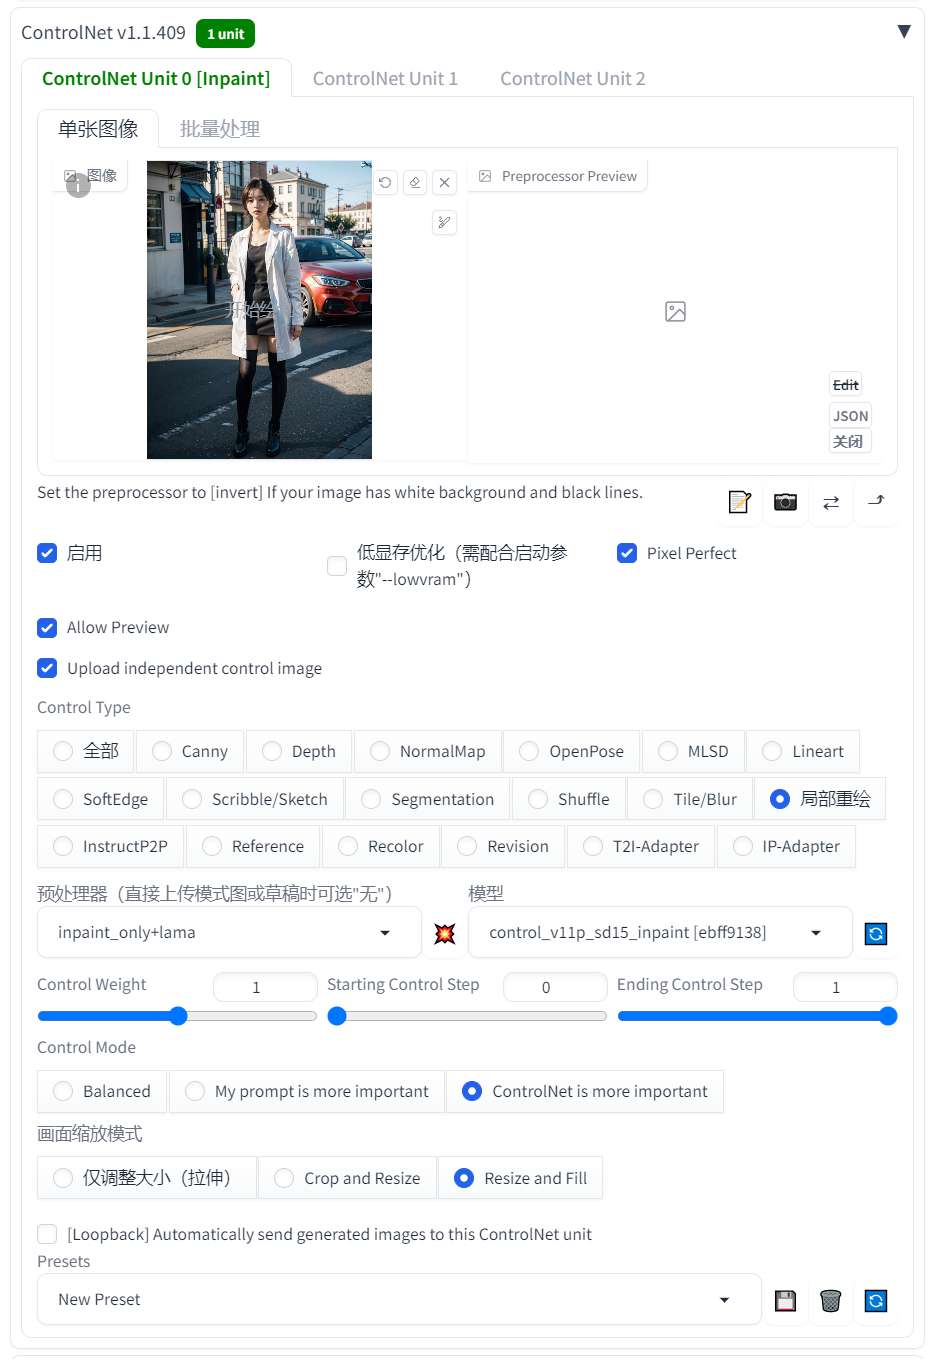The image size is (933, 1359).
Task: Choose SoftEdge control type
Action: [100, 799]
